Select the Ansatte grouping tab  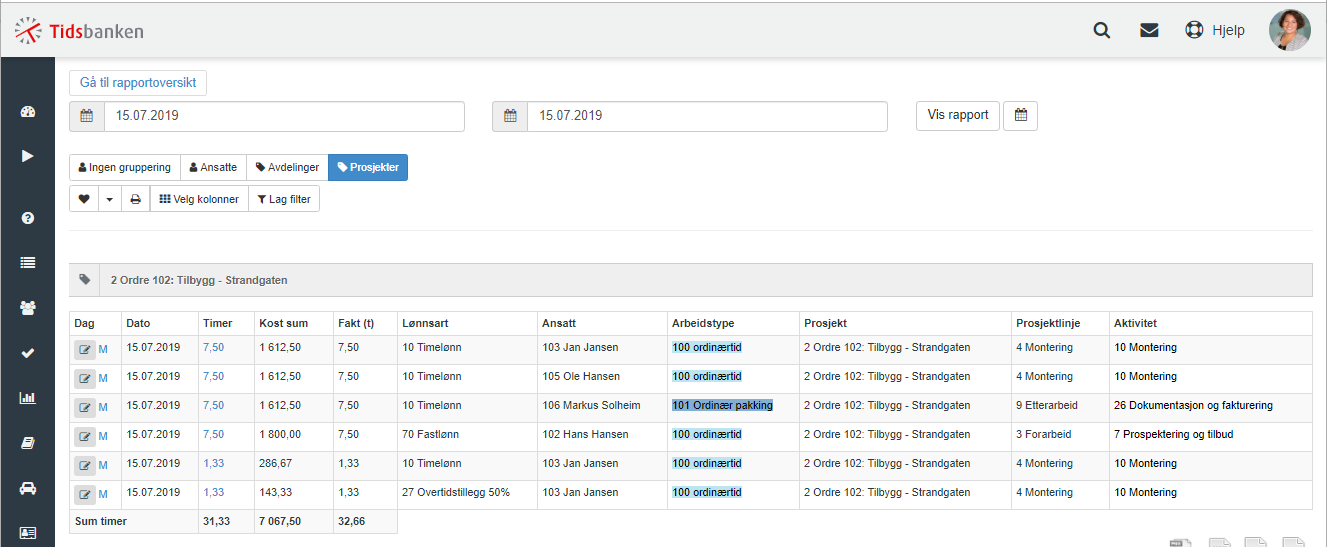(x=213, y=167)
